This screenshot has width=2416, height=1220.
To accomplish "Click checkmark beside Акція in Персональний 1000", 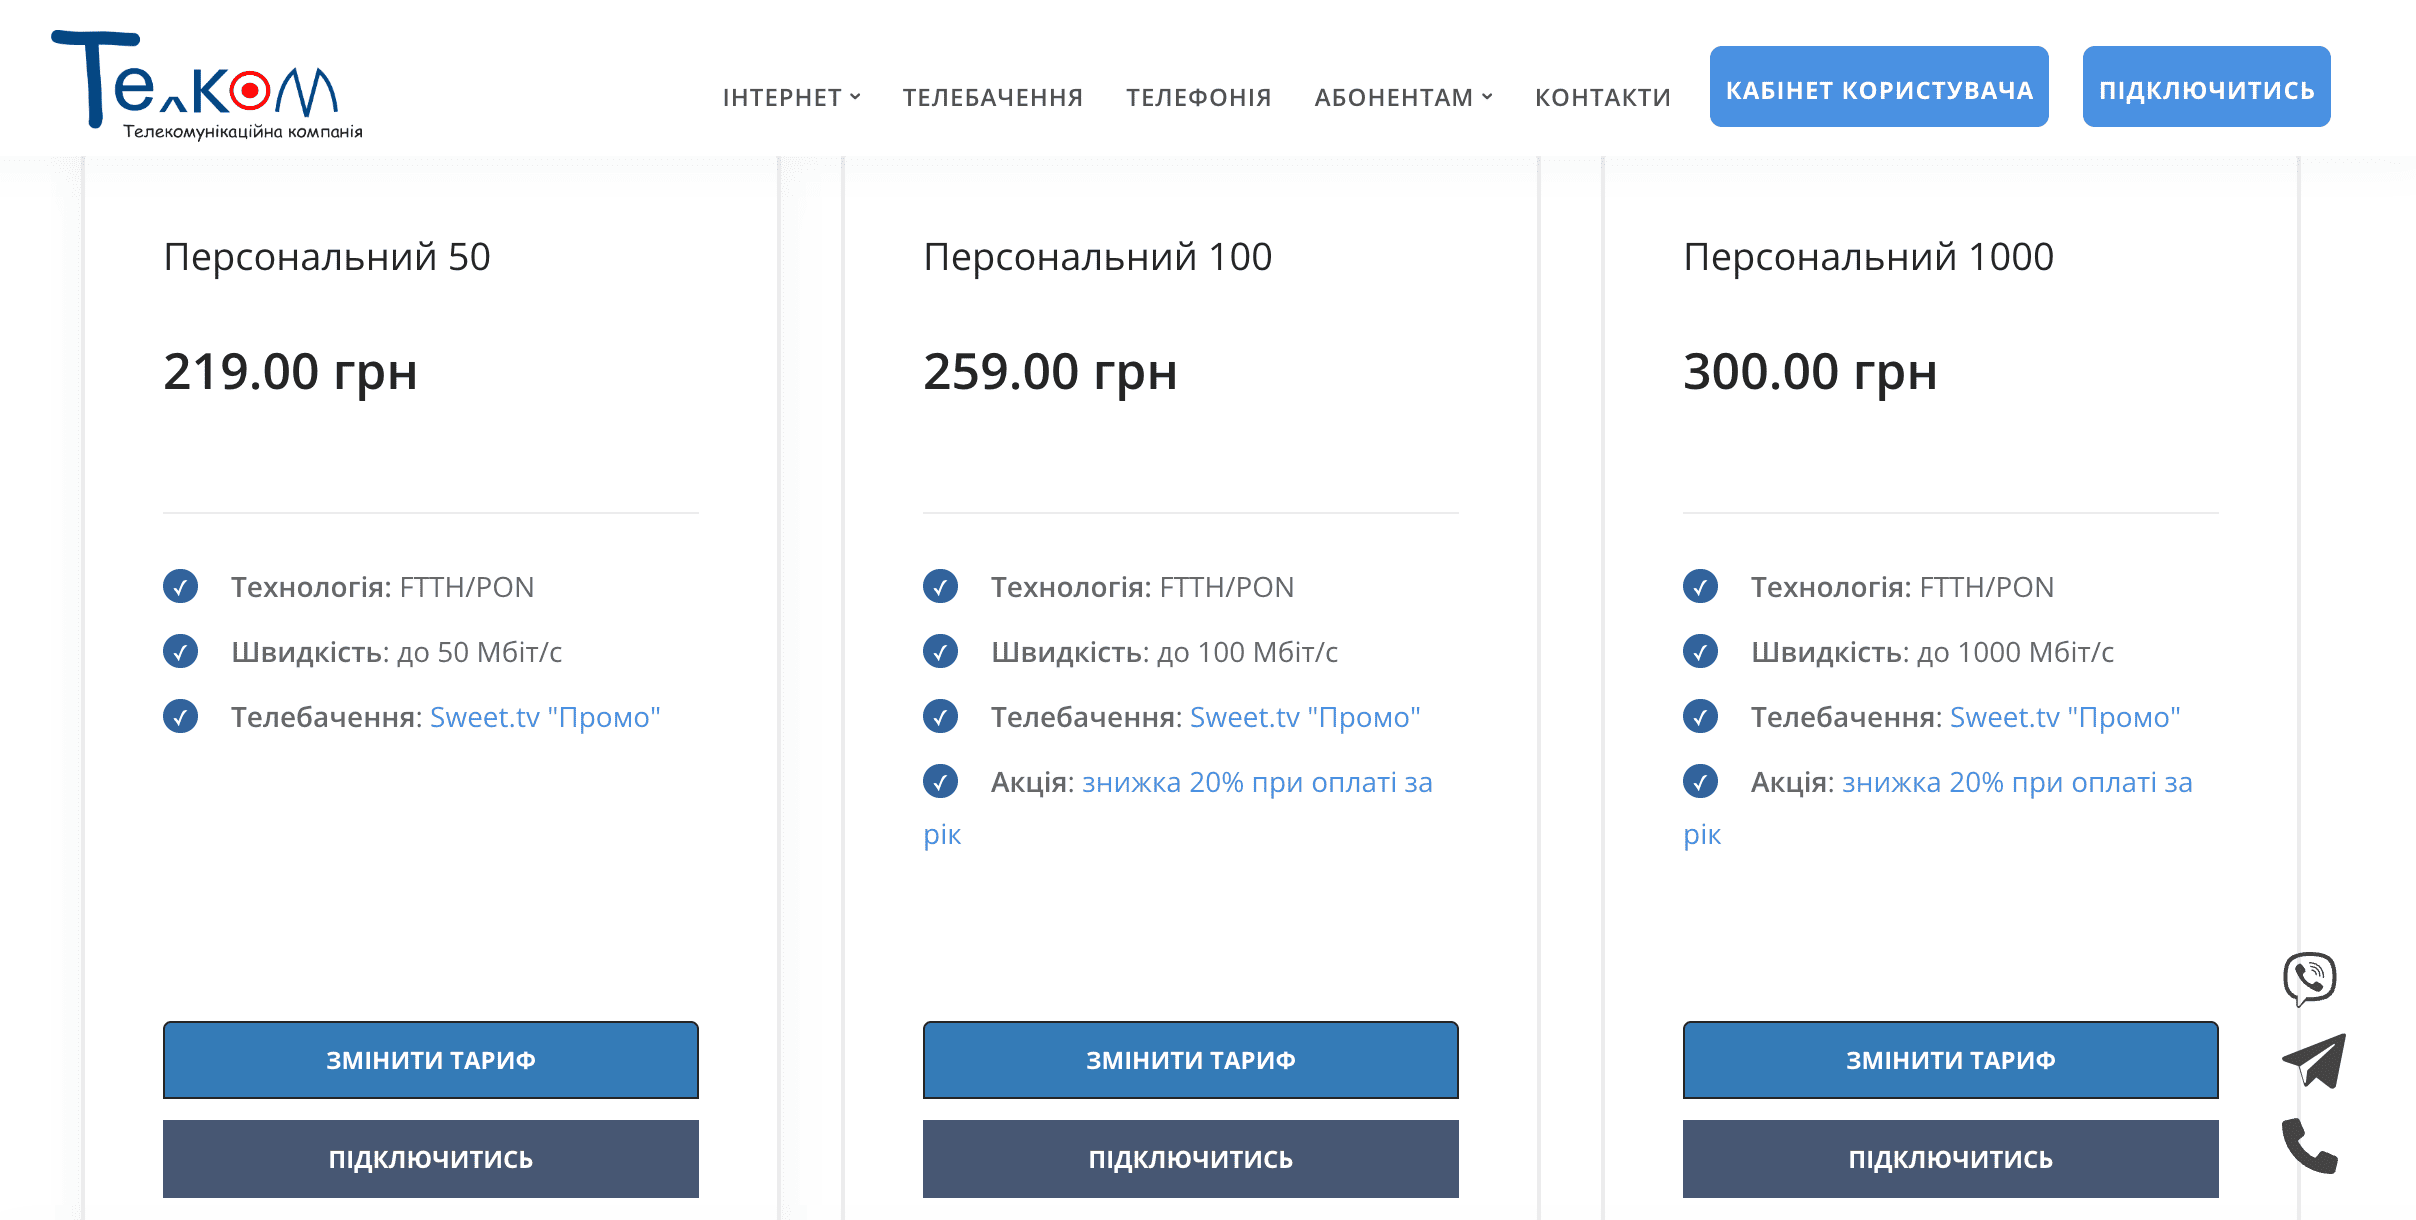I will pyautogui.click(x=1701, y=783).
